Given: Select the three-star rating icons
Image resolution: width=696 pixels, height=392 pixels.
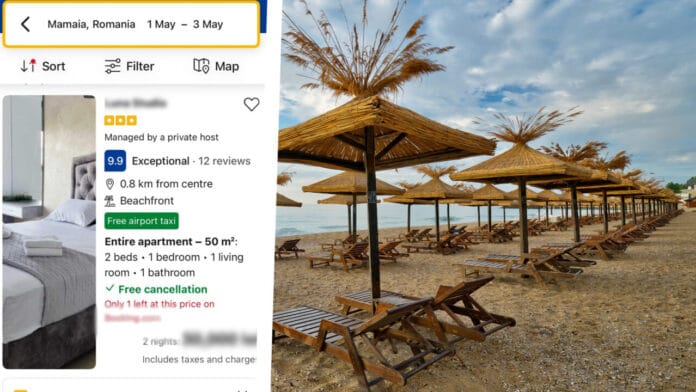Looking at the screenshot, I should [x=120, y=120].
